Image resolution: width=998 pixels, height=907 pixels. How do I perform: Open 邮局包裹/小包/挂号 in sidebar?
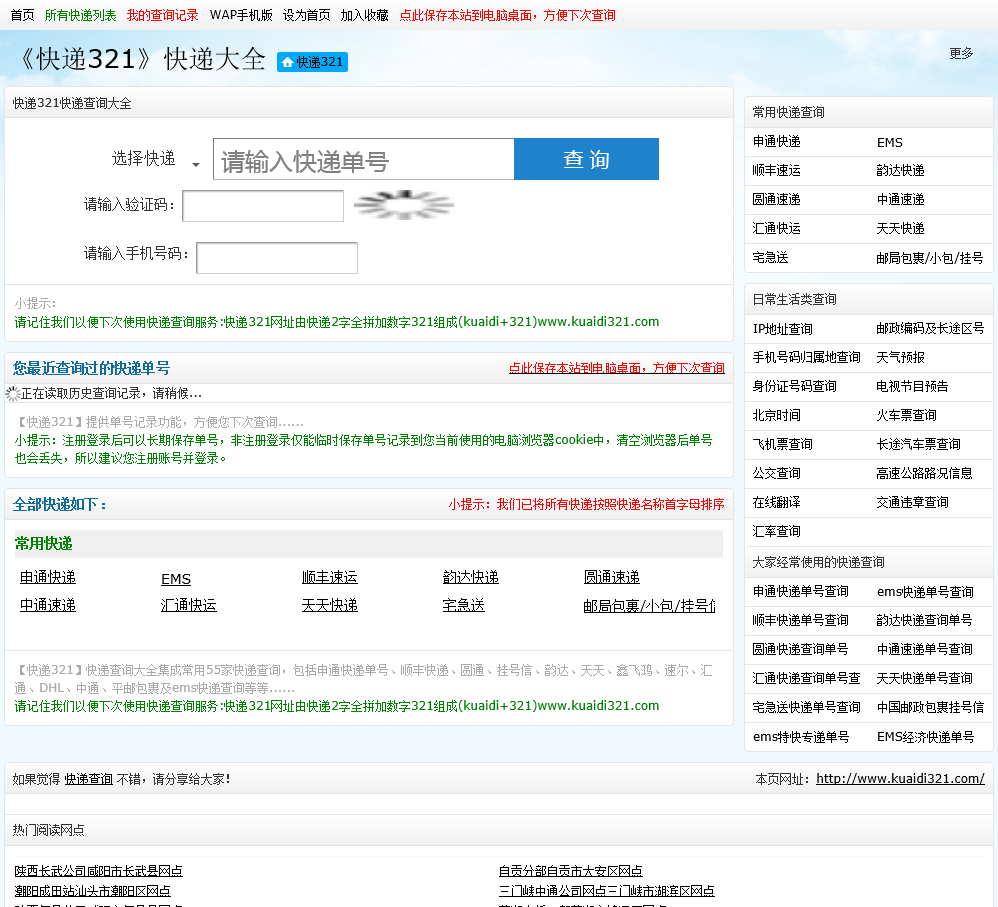pyautogui.click(x=930, y=258)
